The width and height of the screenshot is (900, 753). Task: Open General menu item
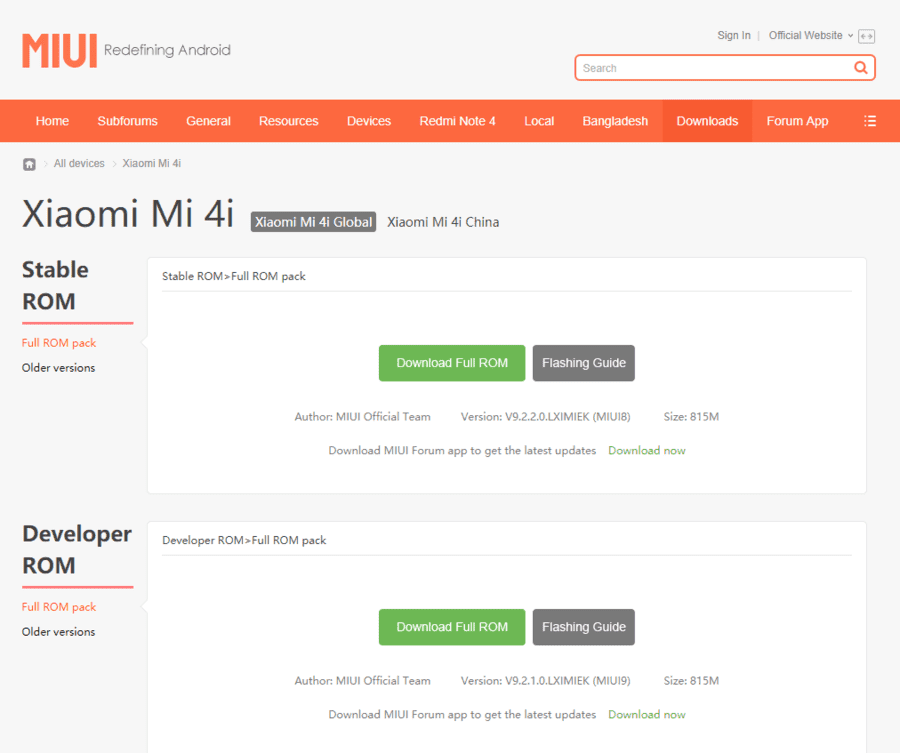[x=208, y=121]
